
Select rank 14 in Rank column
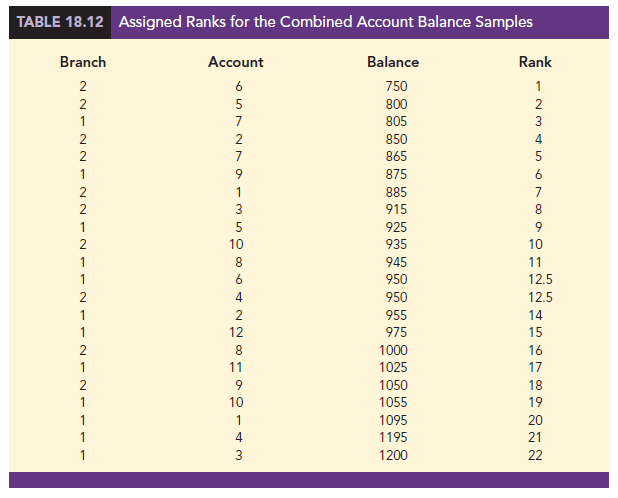click(x=537, y=315)
